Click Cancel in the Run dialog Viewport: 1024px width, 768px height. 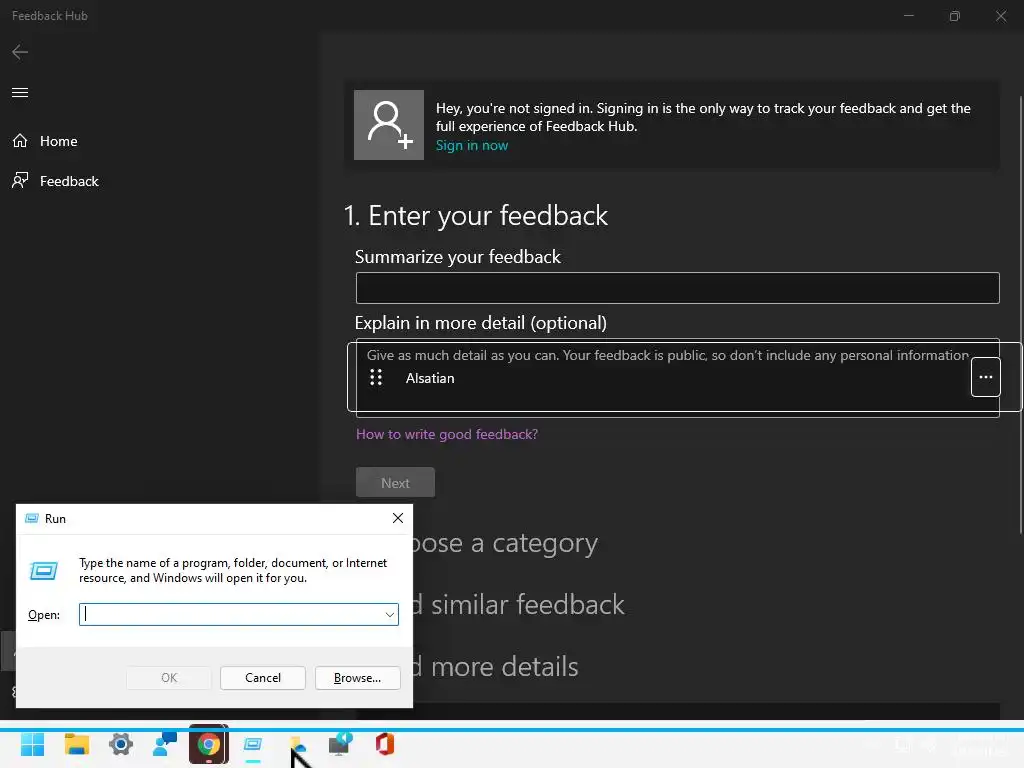263,678
